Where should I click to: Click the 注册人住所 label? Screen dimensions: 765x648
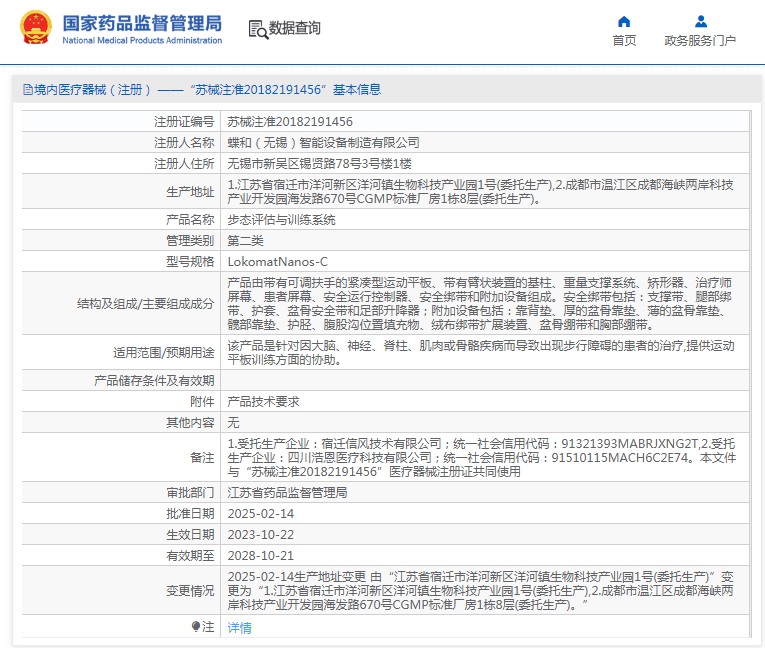(184, 163)
